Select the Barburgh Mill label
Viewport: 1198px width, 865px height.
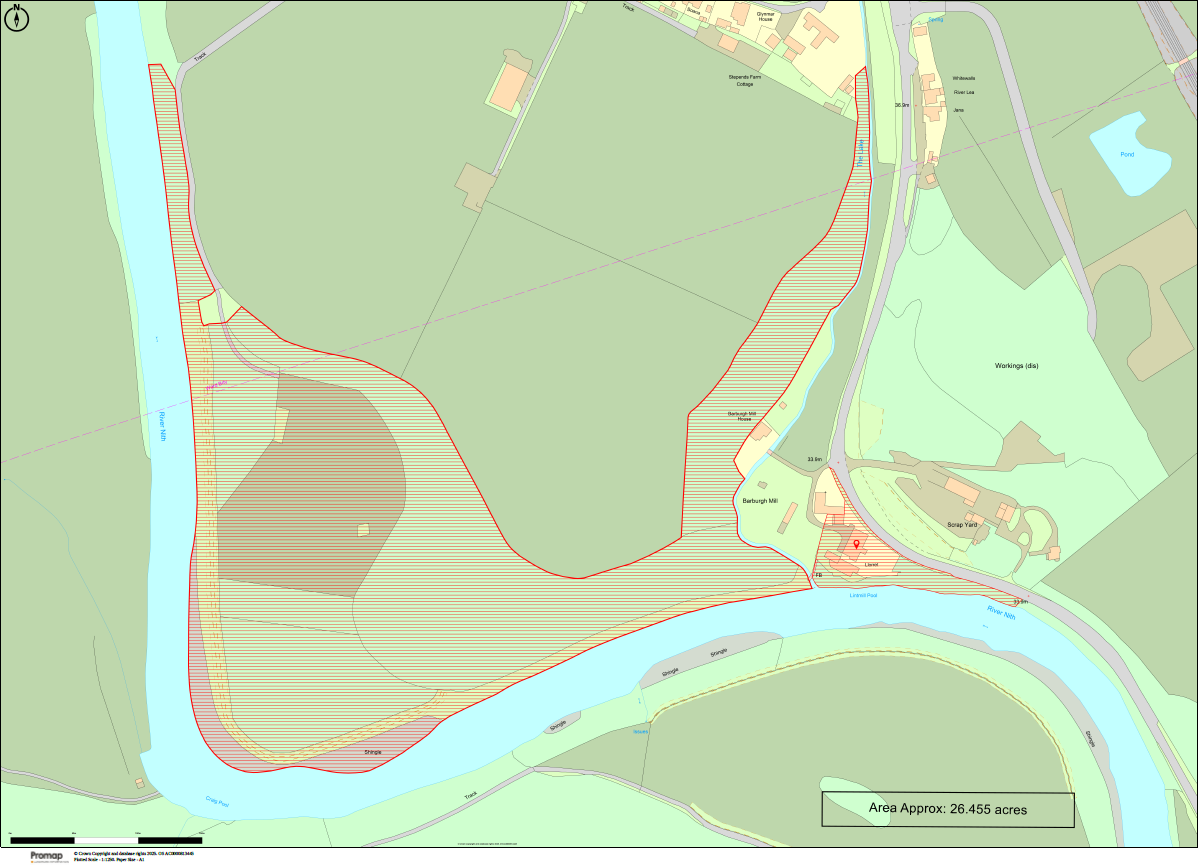coord(760,500)
